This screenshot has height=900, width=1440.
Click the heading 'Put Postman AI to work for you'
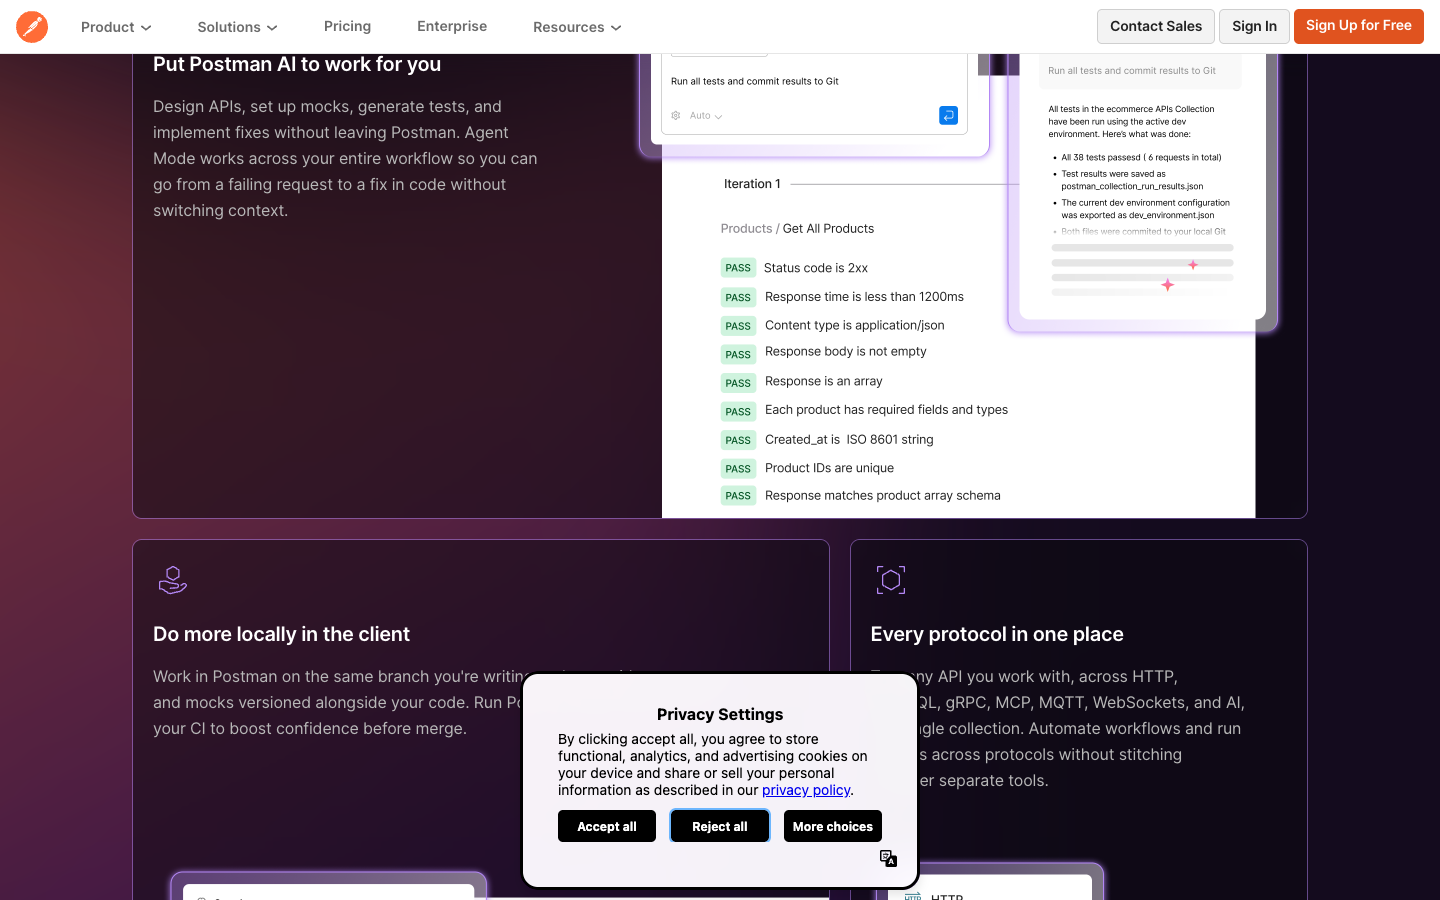pos(297,64)
